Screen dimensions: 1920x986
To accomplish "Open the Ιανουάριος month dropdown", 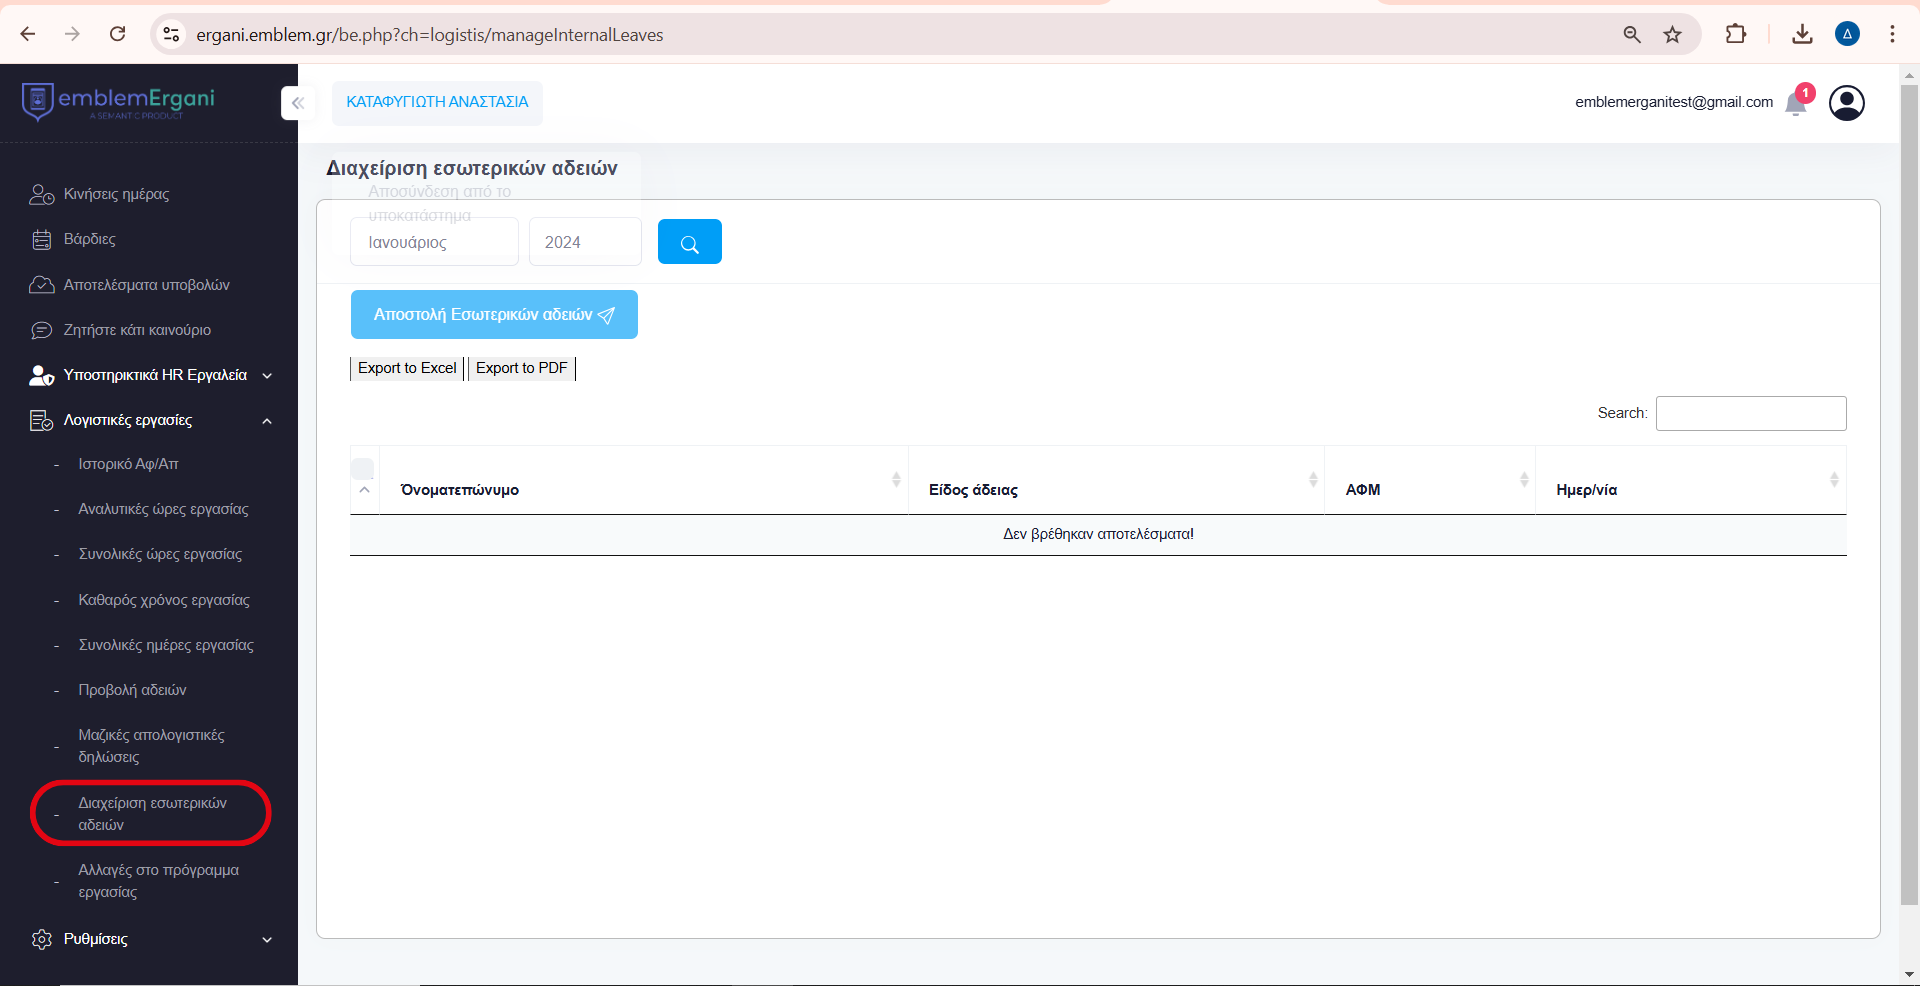I will point(434,242).
